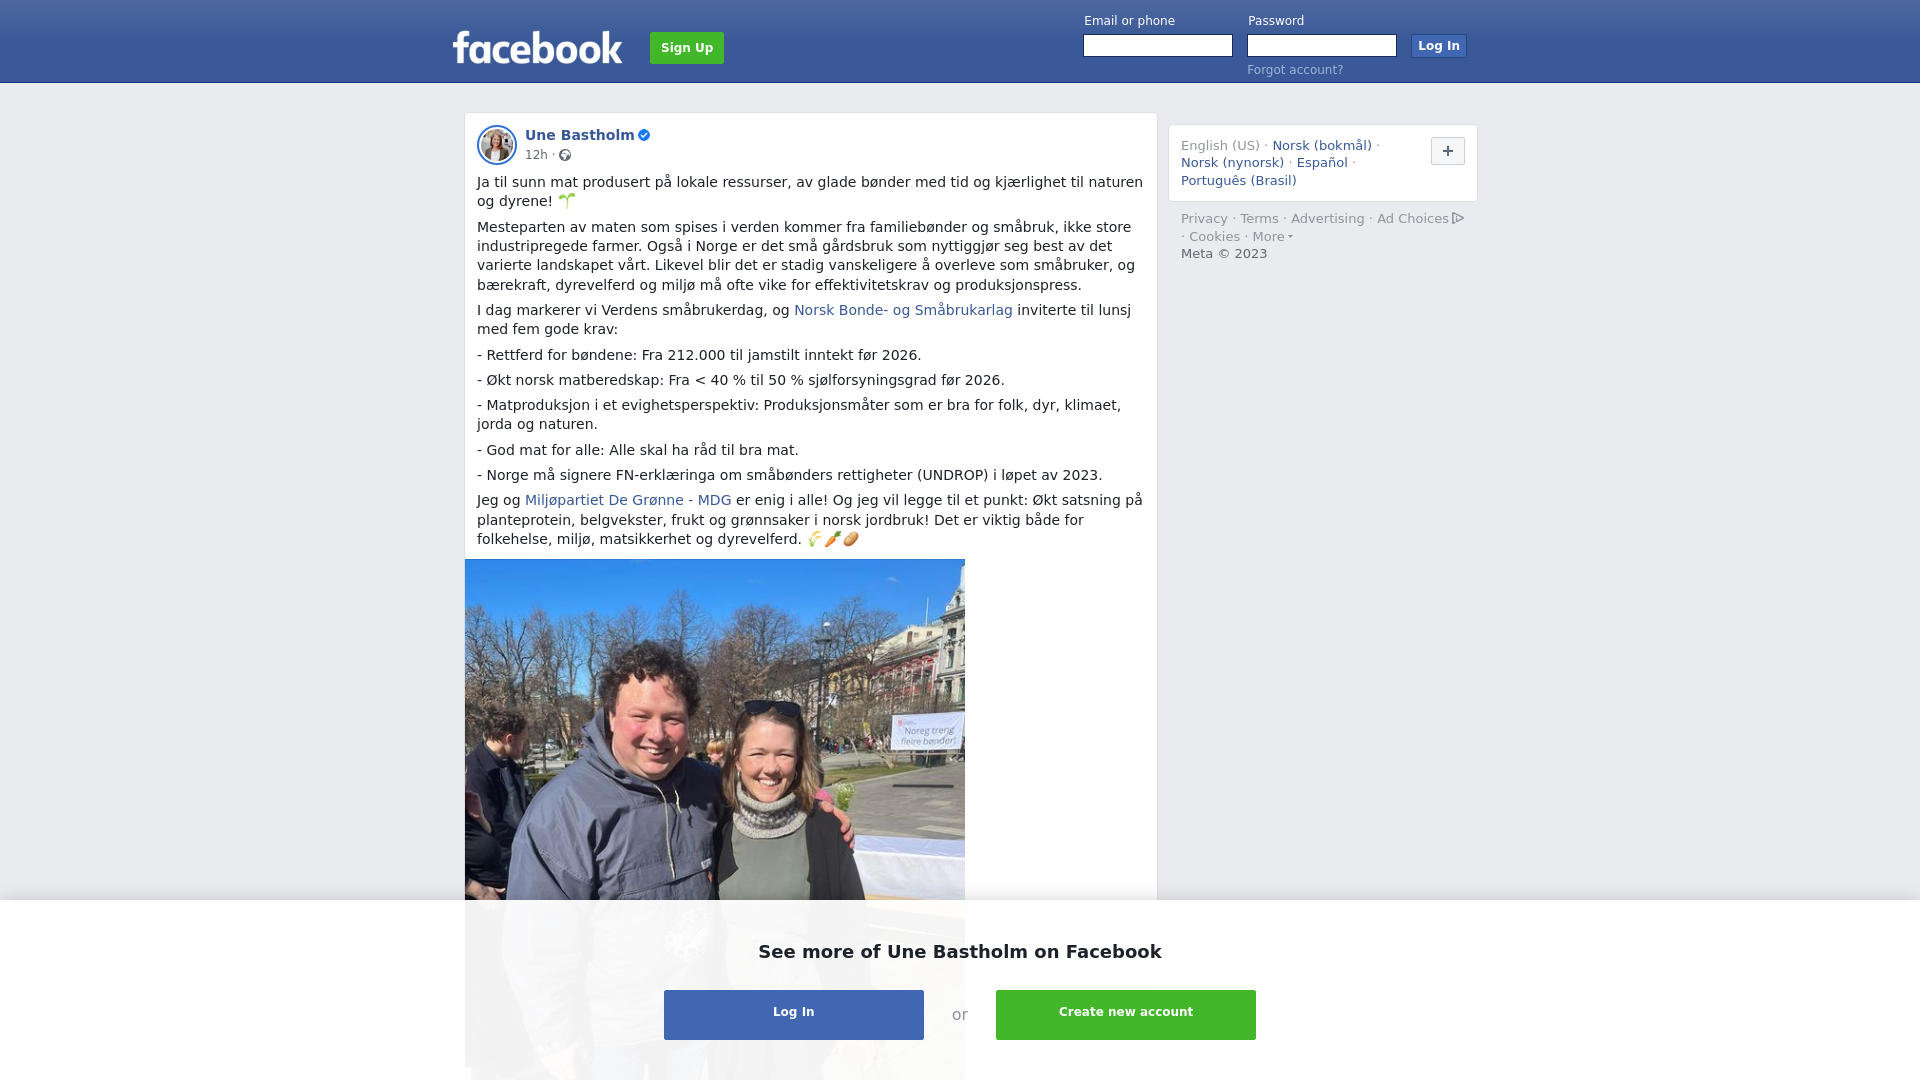Focus the Password field

point(1322,46)
